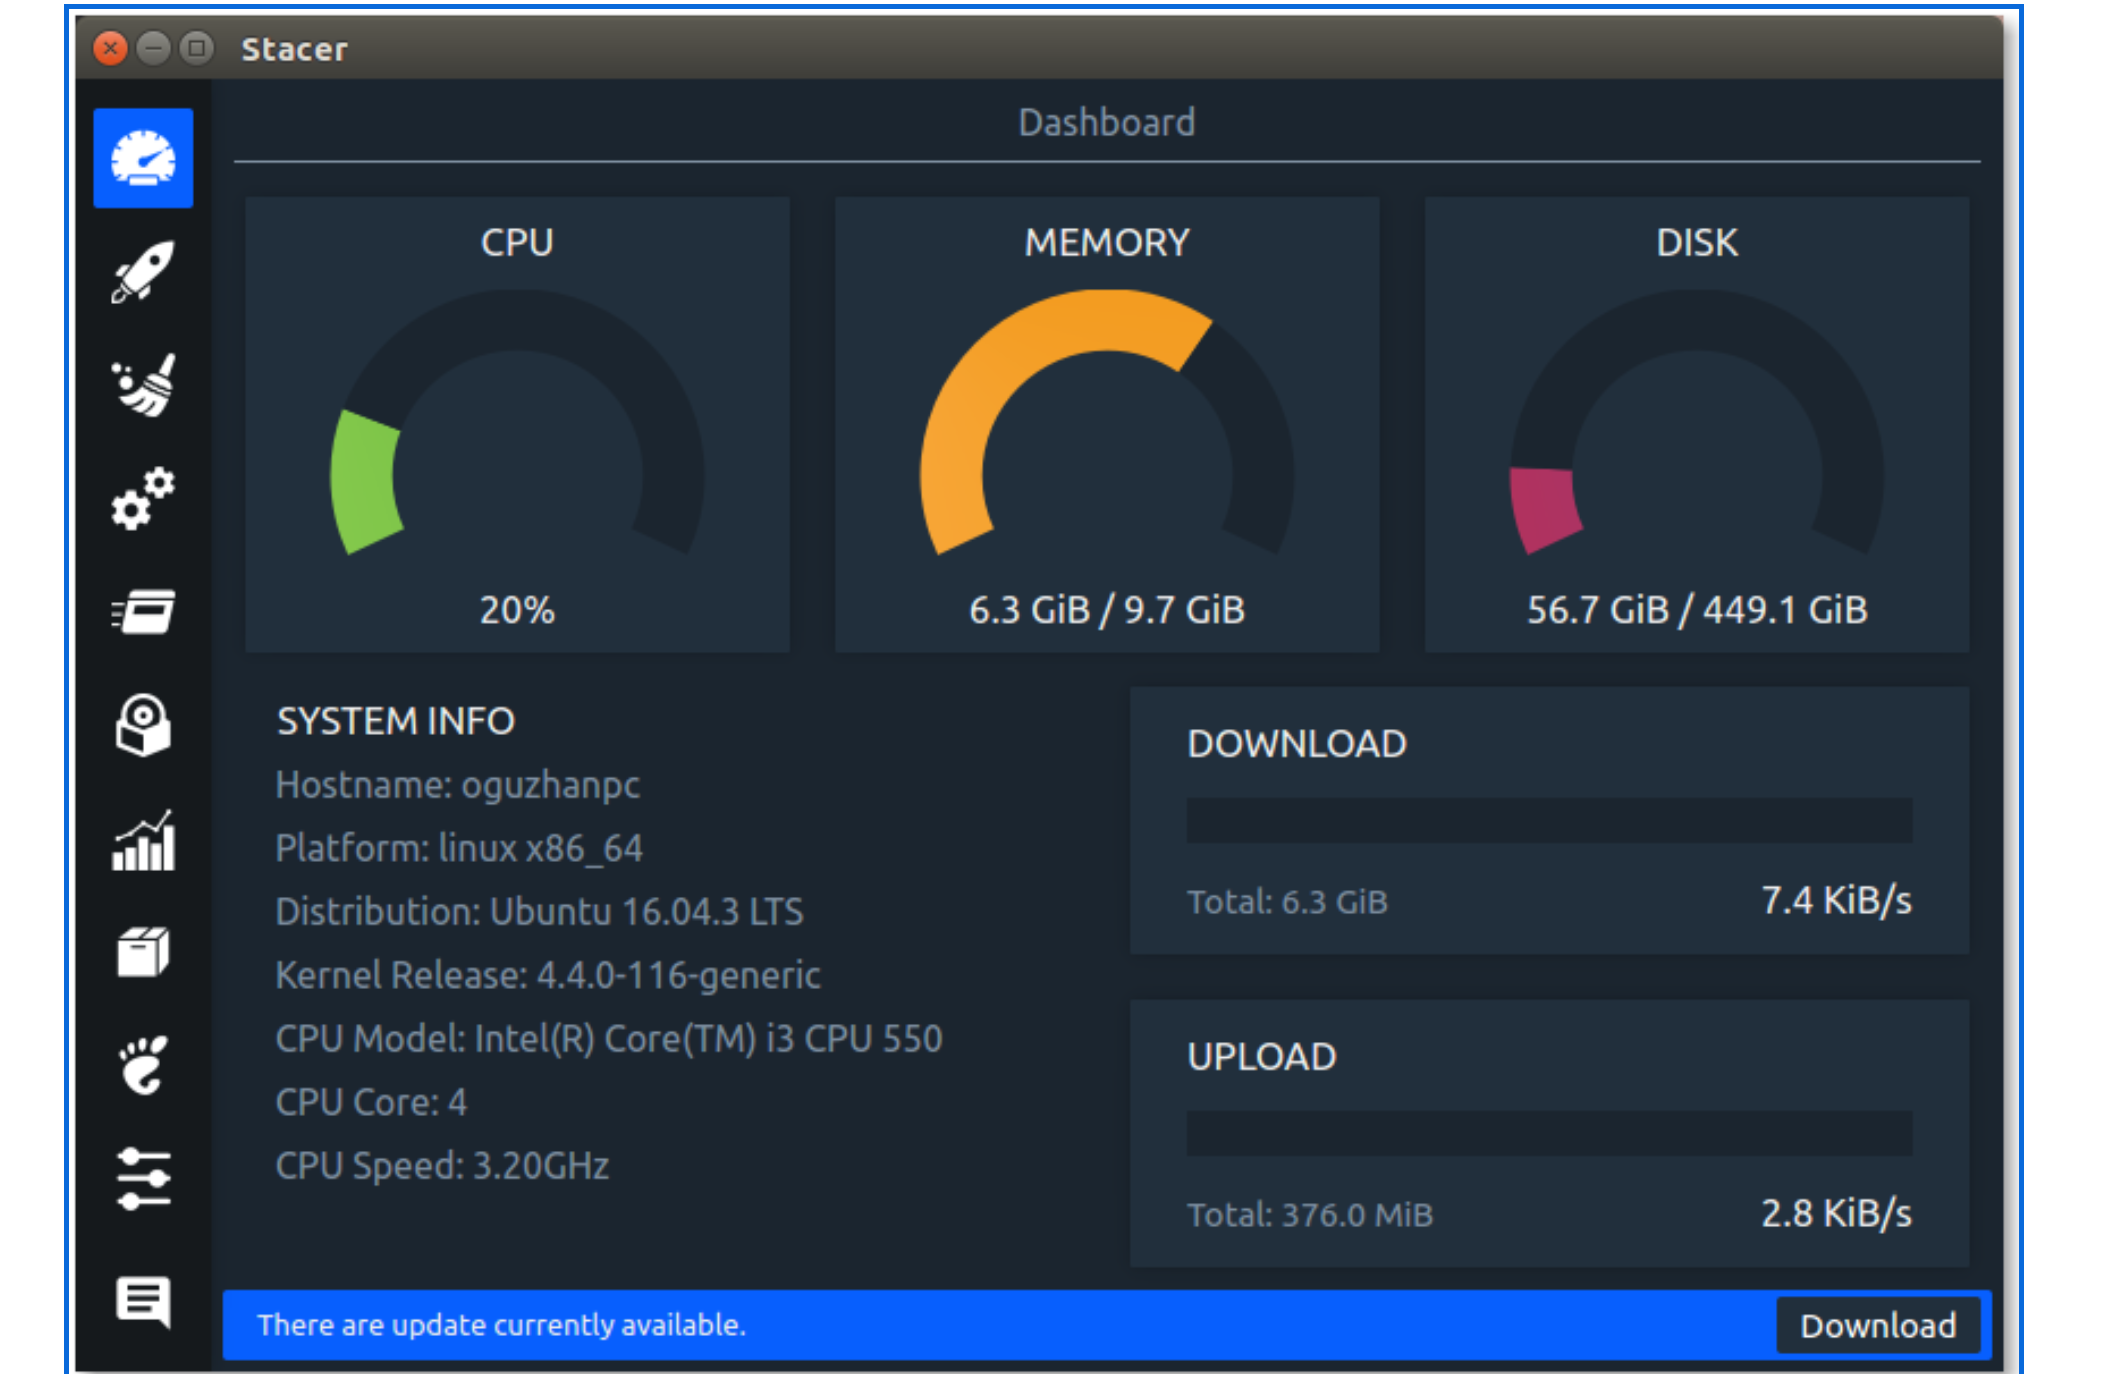Open Uninstaller disc-box icon
The image size is (2125, 1374).
[x=143, y=725]
